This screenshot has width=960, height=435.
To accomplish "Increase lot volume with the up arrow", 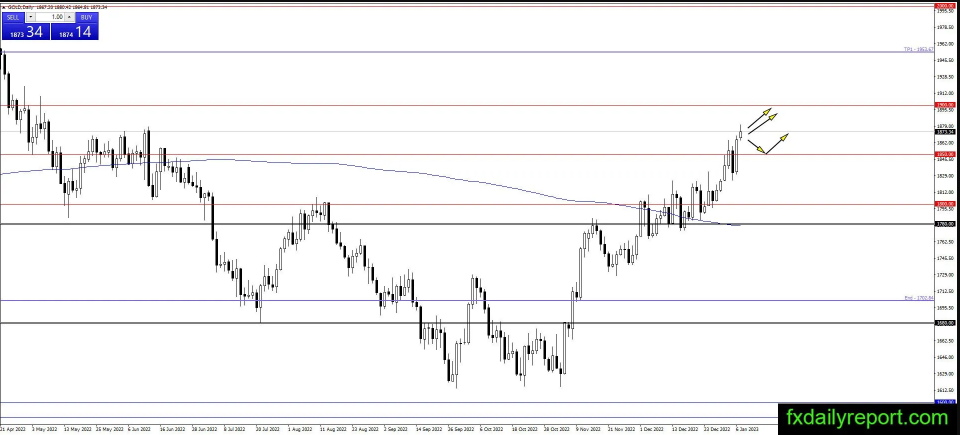I will (x=68, y=17).
